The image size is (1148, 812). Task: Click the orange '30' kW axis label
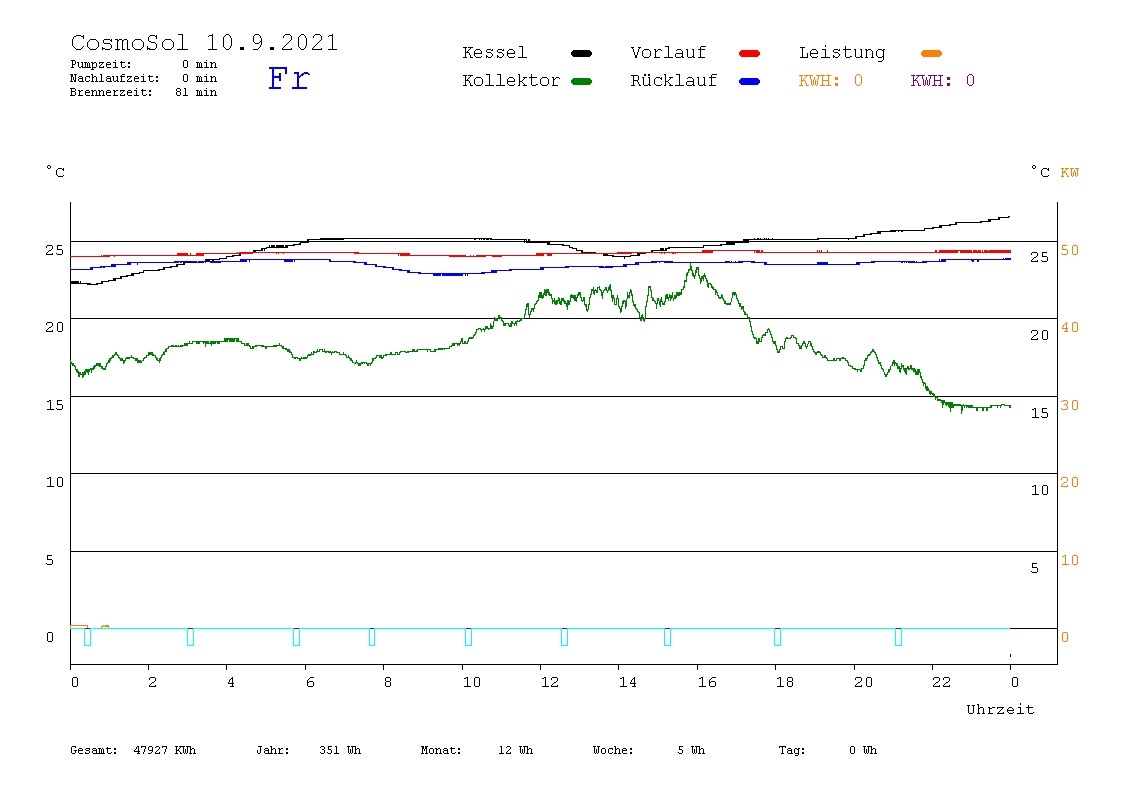click(x=1070, y=405)
